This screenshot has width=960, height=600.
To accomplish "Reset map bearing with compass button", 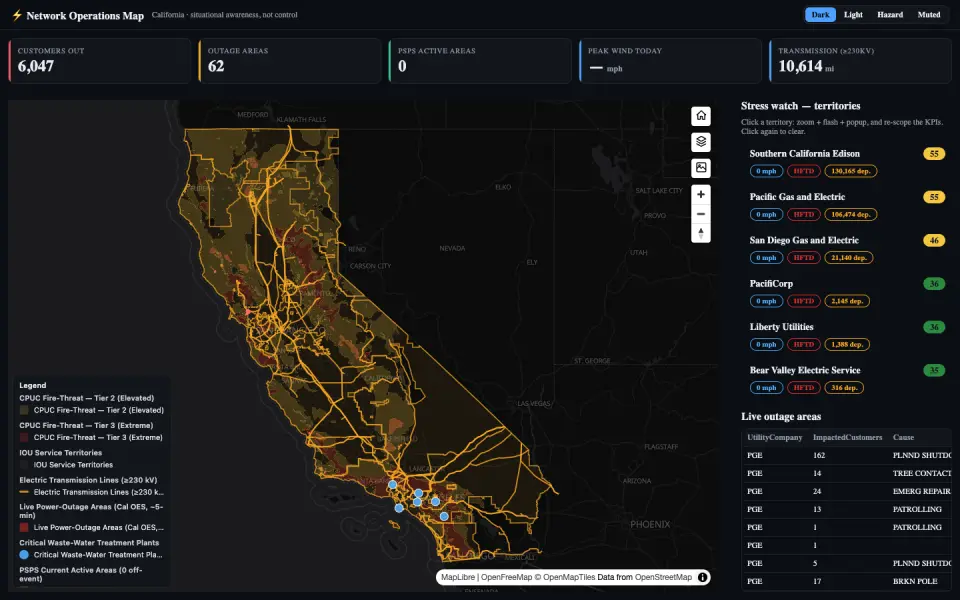I will (x=701, y=233).
